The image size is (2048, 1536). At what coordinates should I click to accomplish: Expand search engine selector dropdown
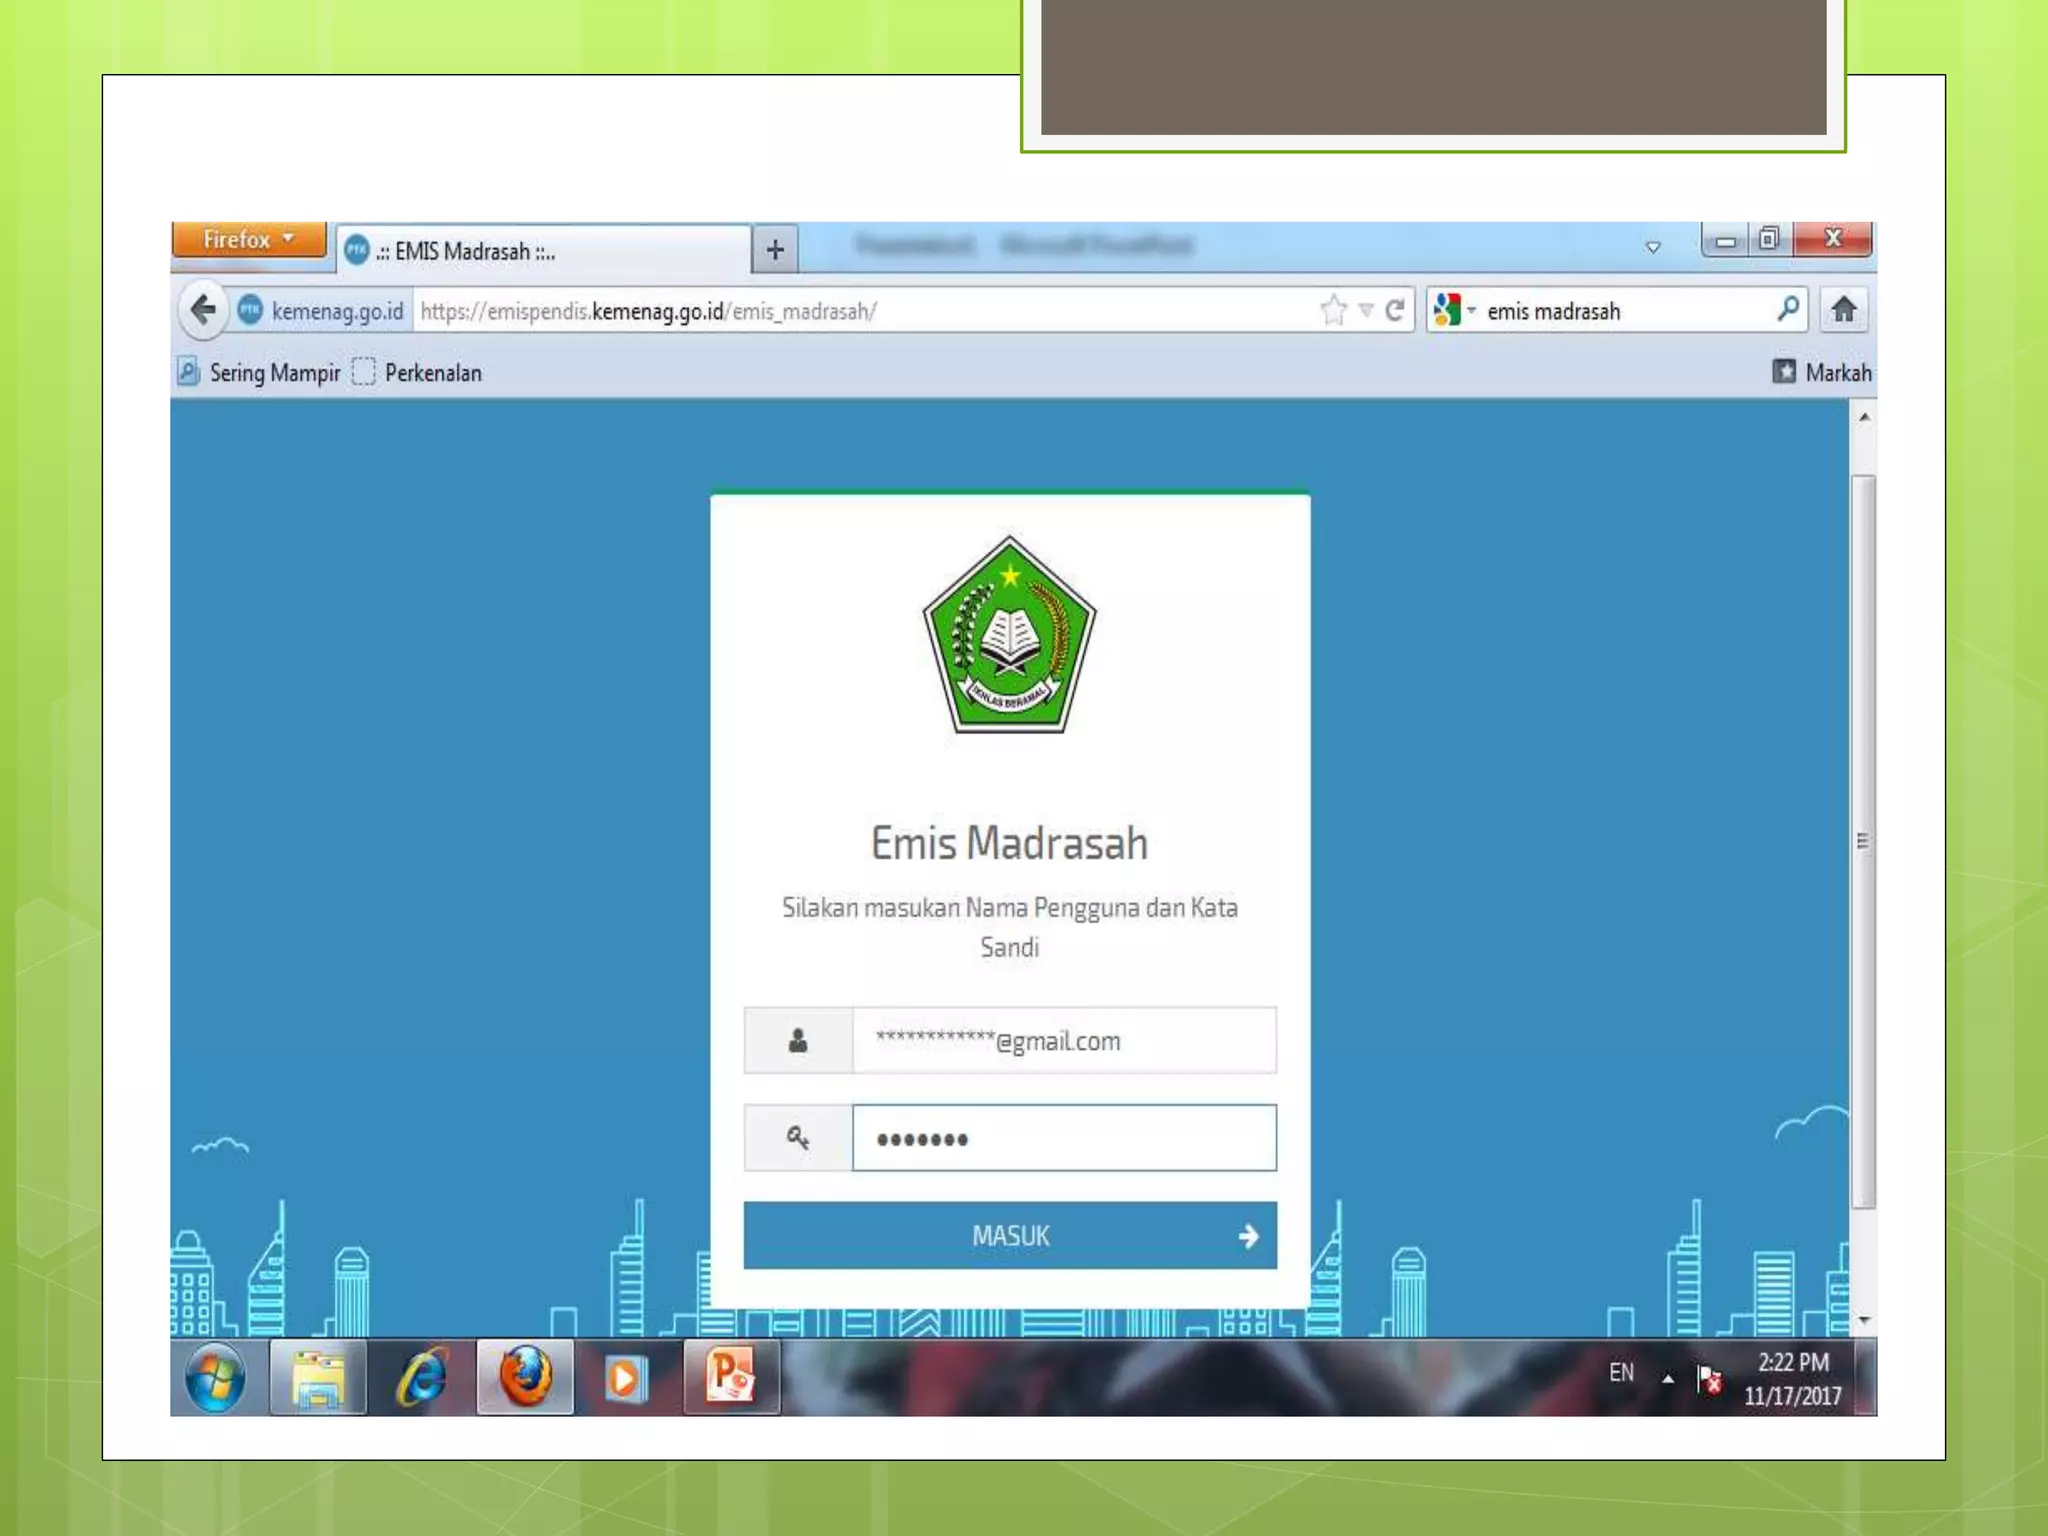click(x=1471, y=310)
